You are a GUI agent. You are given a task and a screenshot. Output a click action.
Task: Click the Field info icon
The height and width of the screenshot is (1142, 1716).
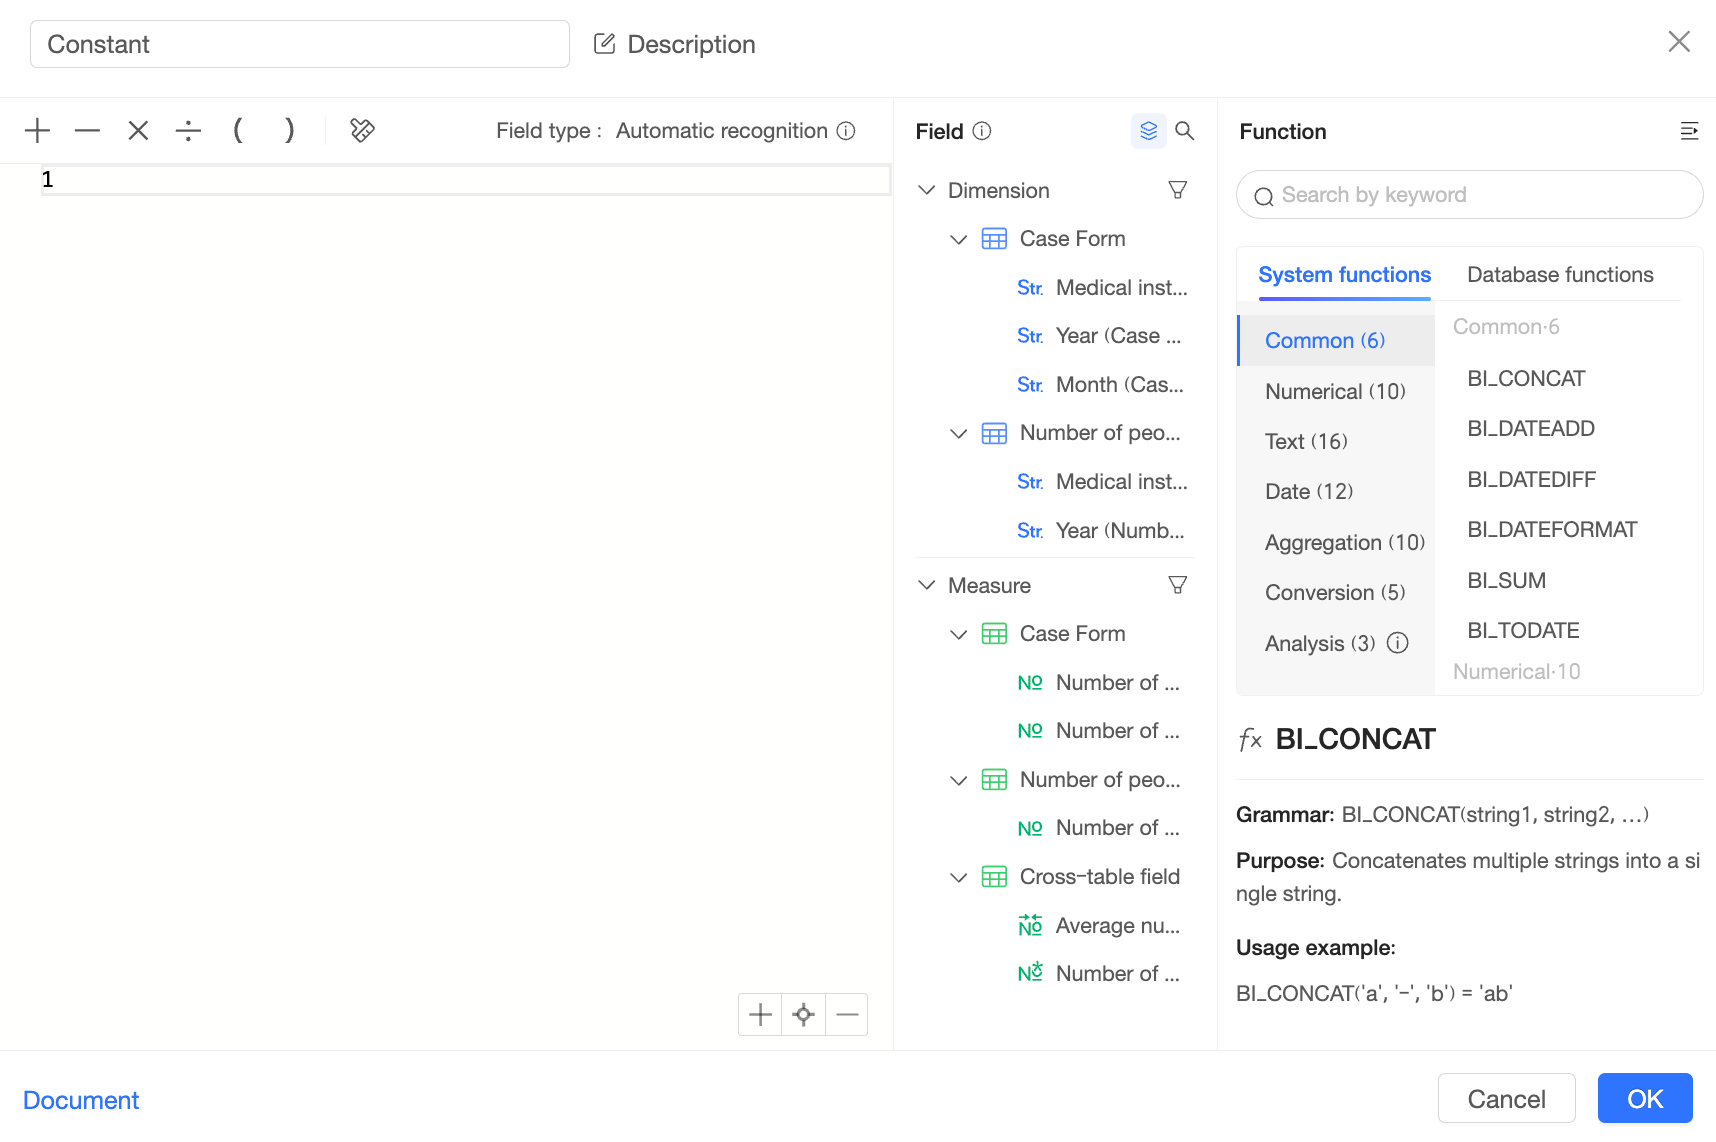click(982, 131)
